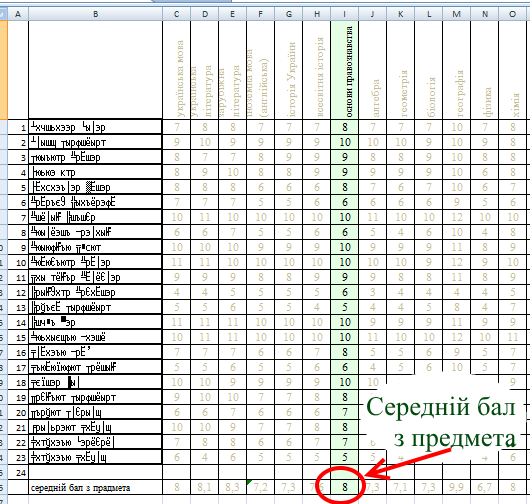Select column F header

(x=261, y=14)
